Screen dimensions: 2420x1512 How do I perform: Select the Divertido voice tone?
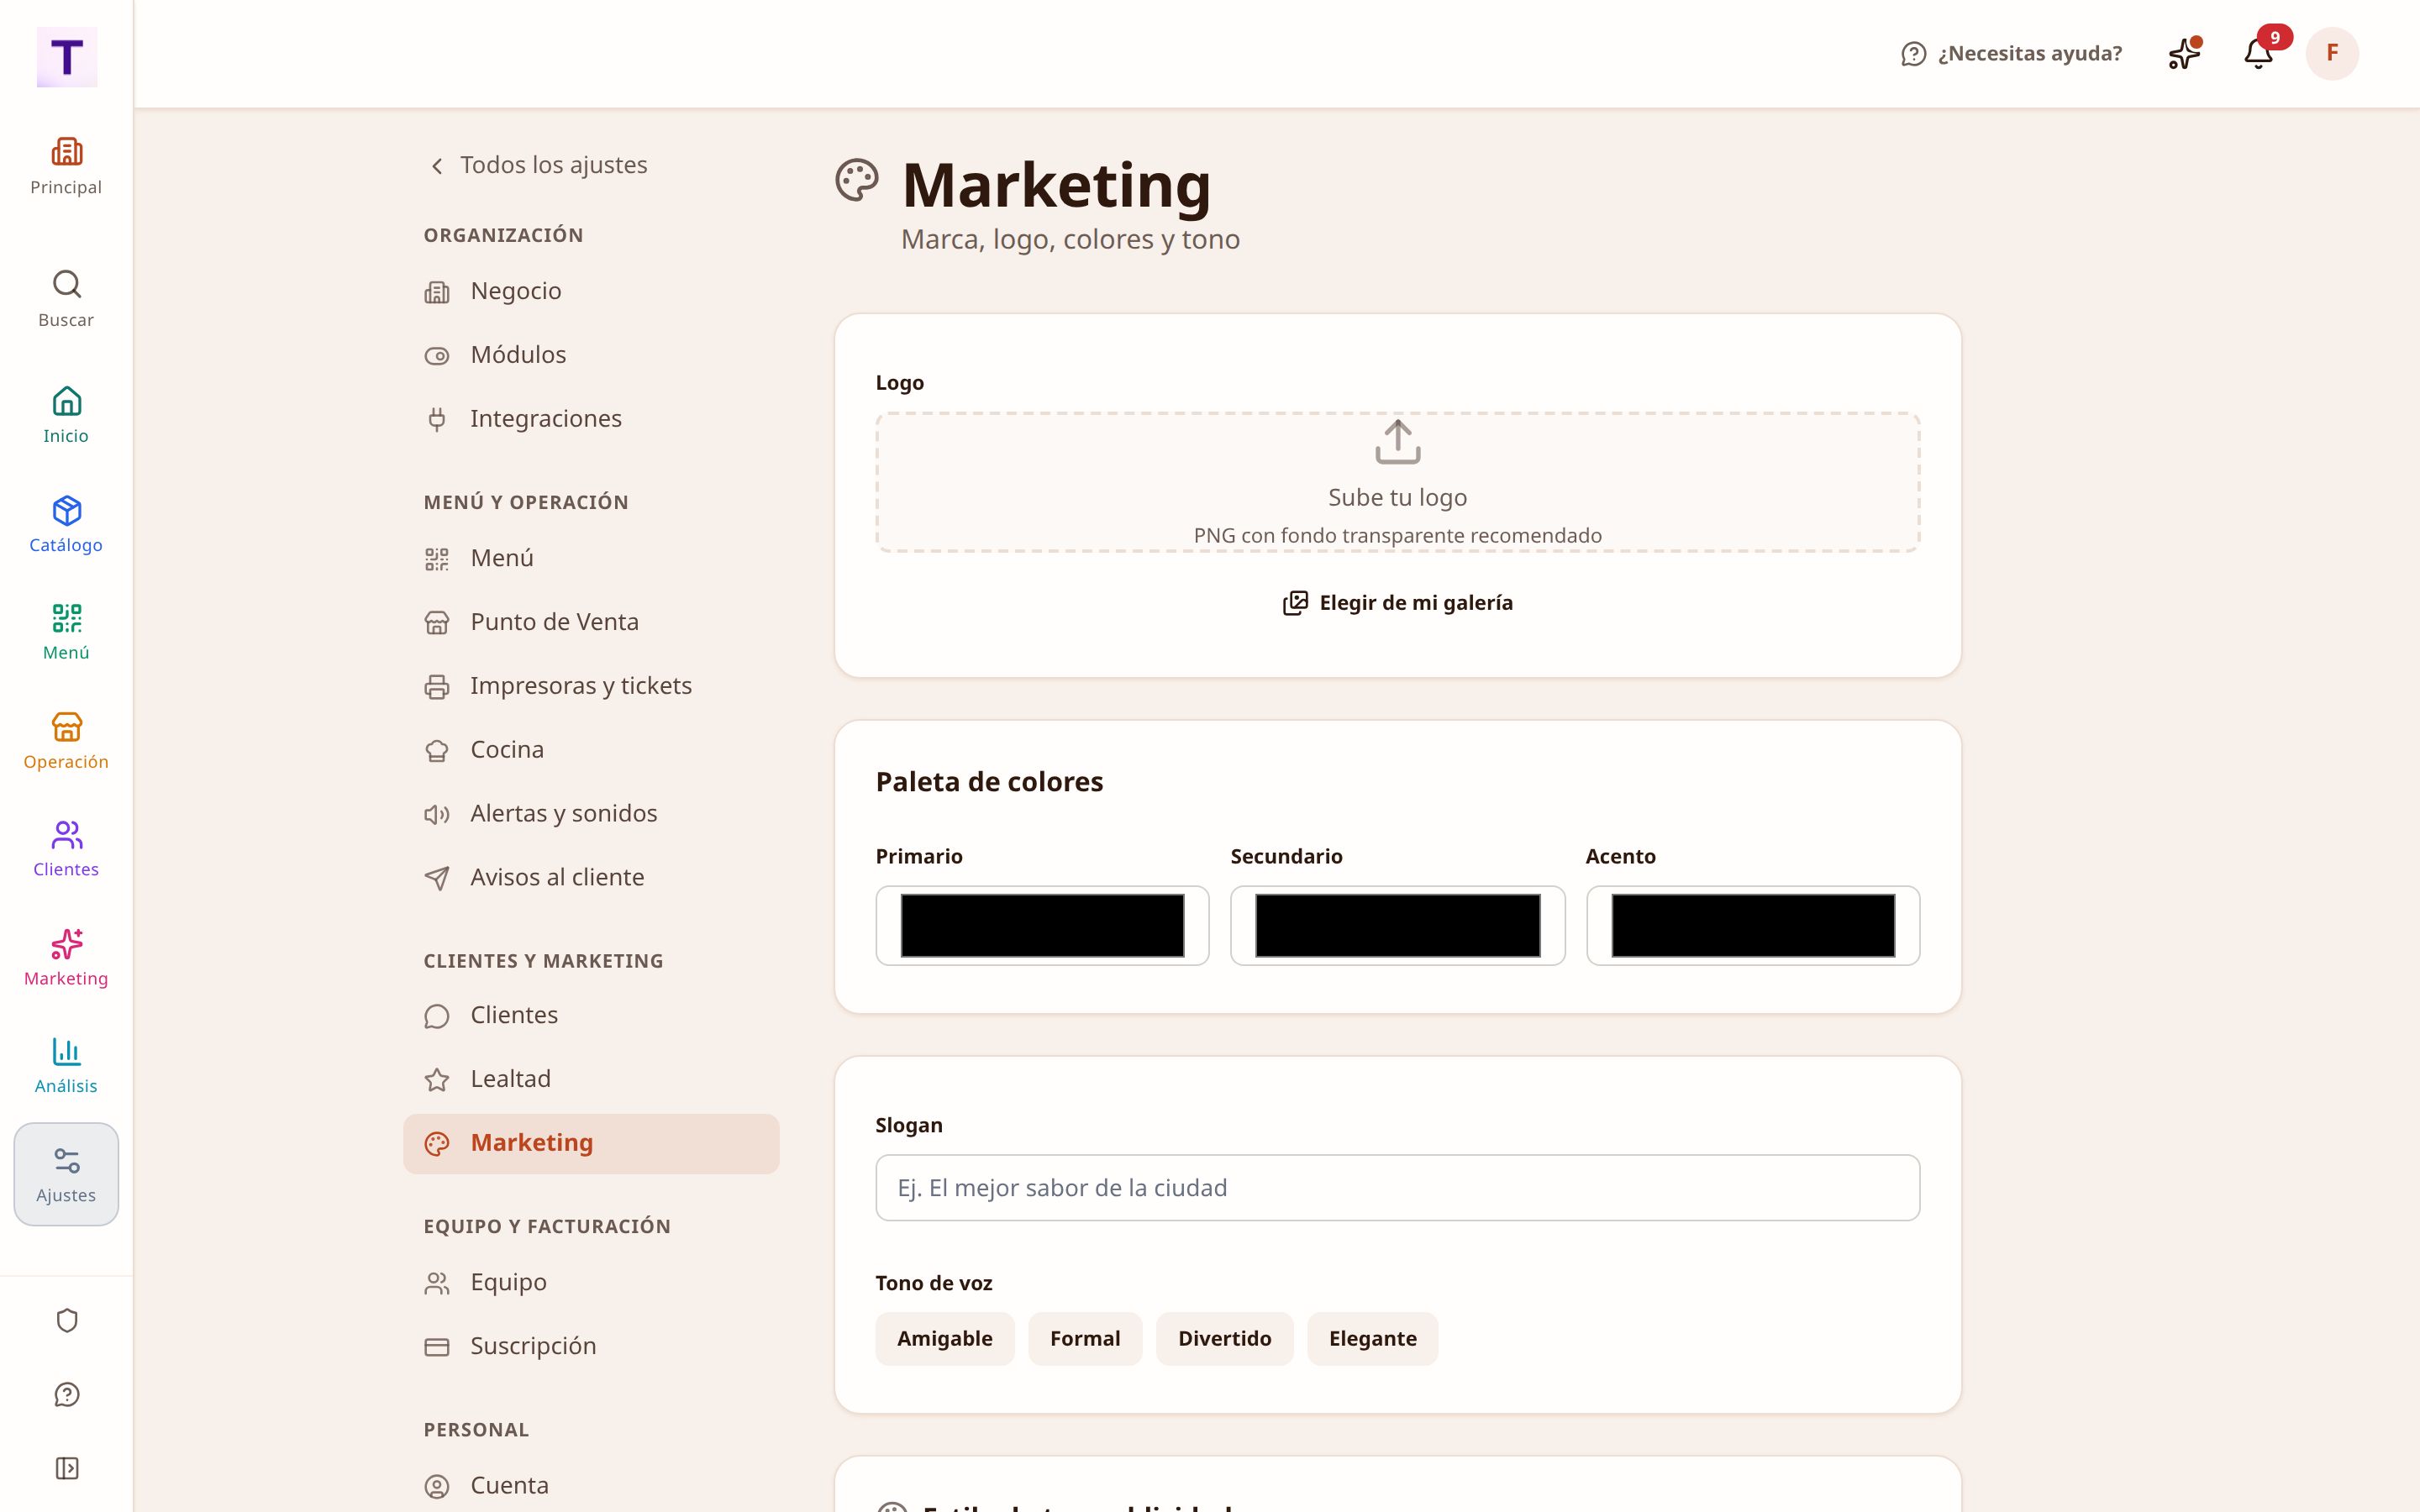pos(1224,1338)
